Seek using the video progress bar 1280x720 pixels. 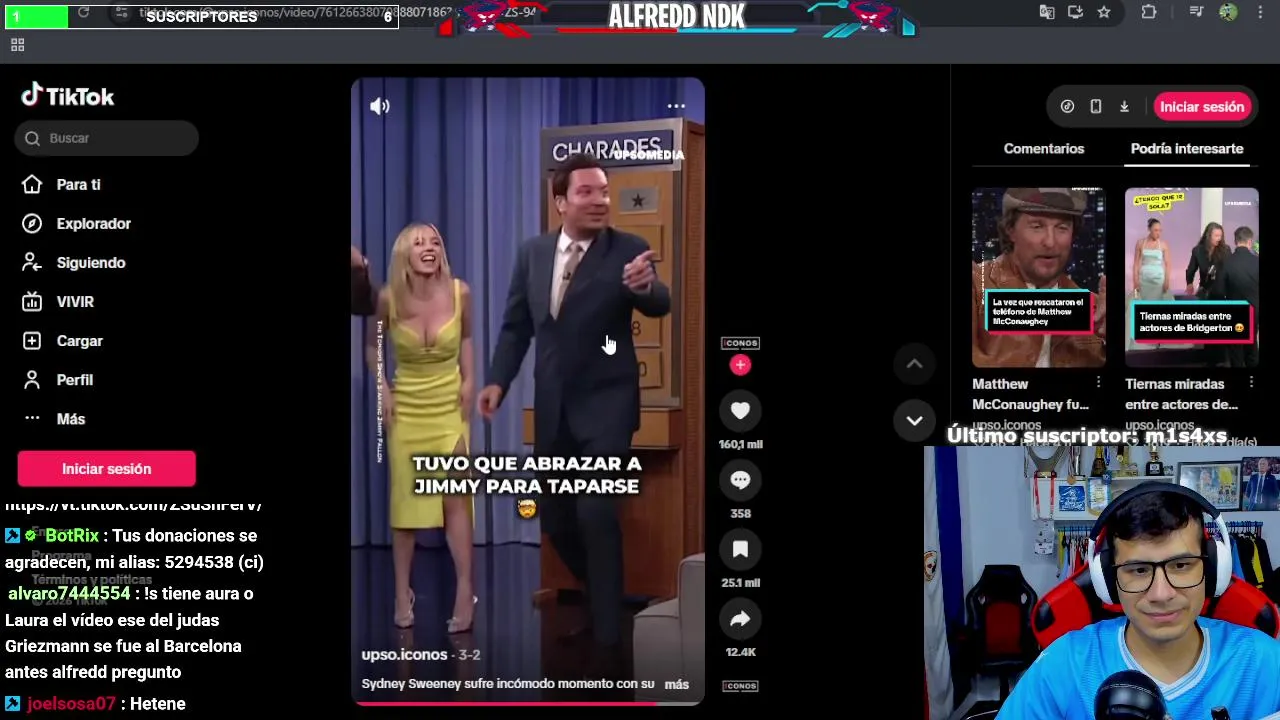coord(527,703)
